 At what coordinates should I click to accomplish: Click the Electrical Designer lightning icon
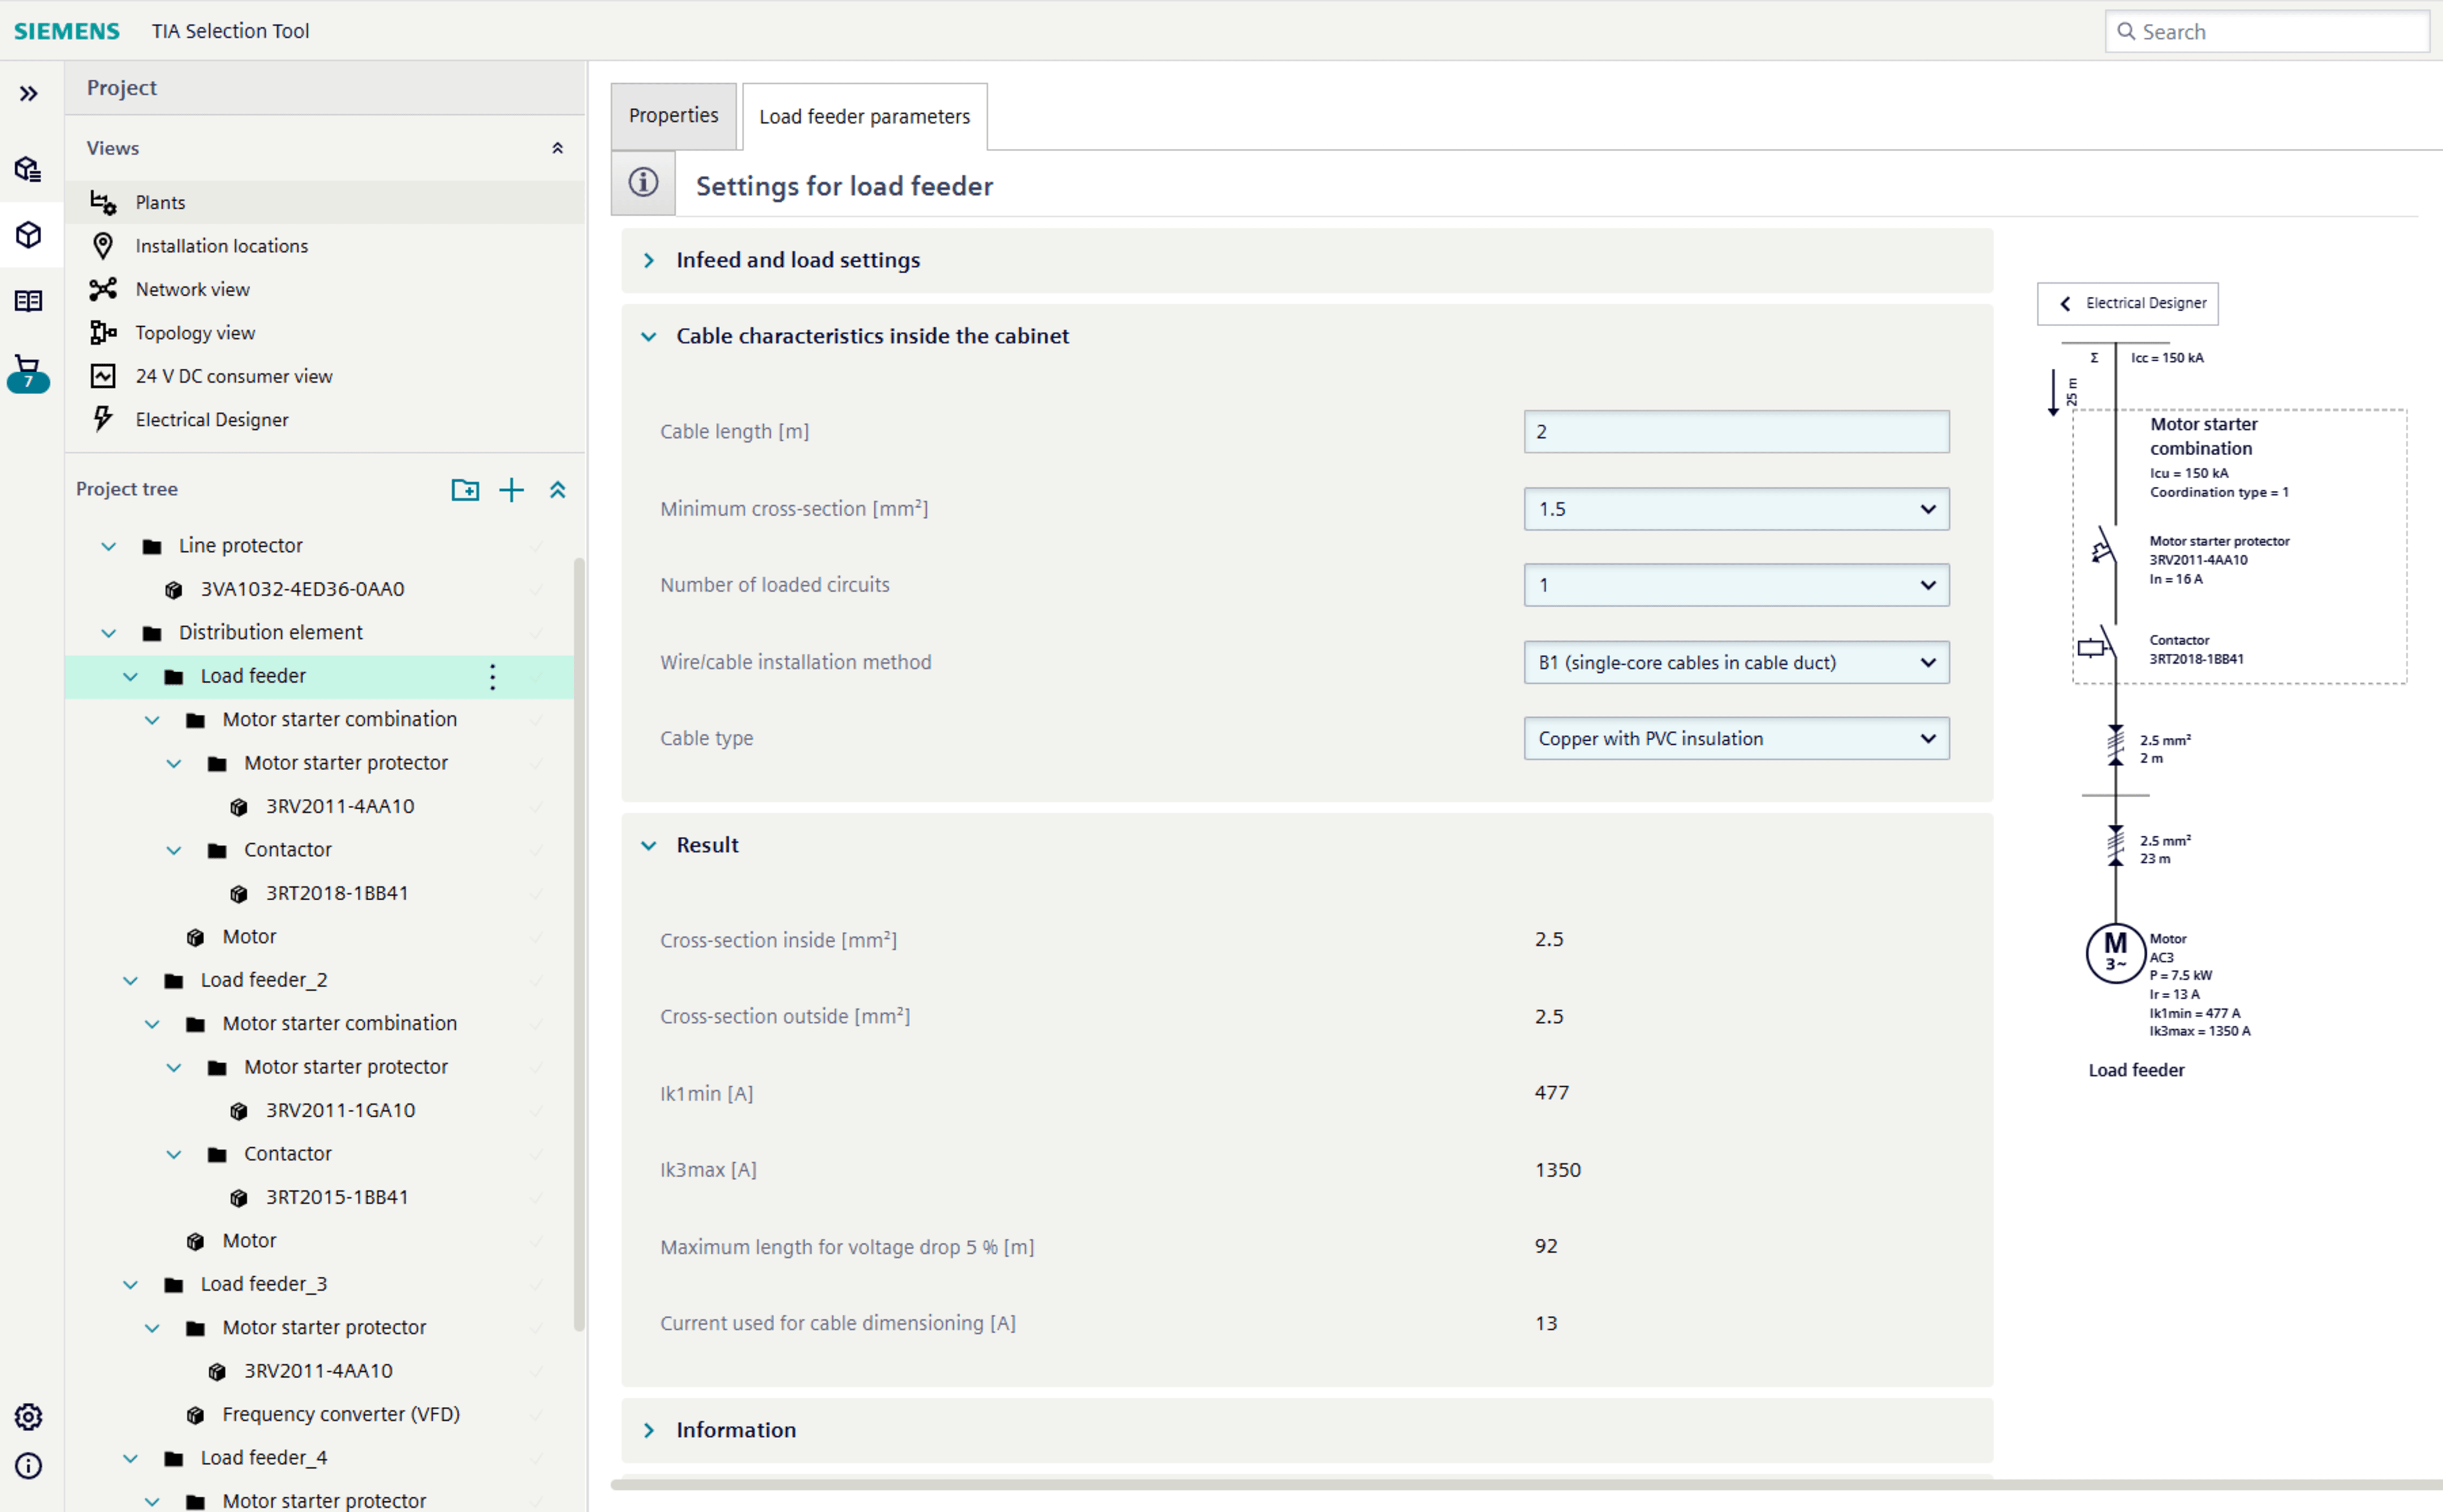[103, 419]
